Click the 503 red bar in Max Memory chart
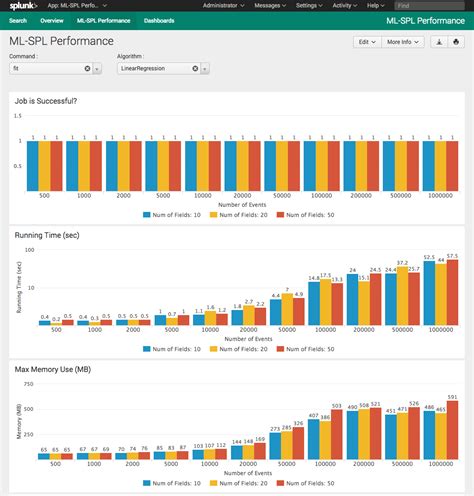Viewport: 474px width, 496px height. click(x=337, y=435)
